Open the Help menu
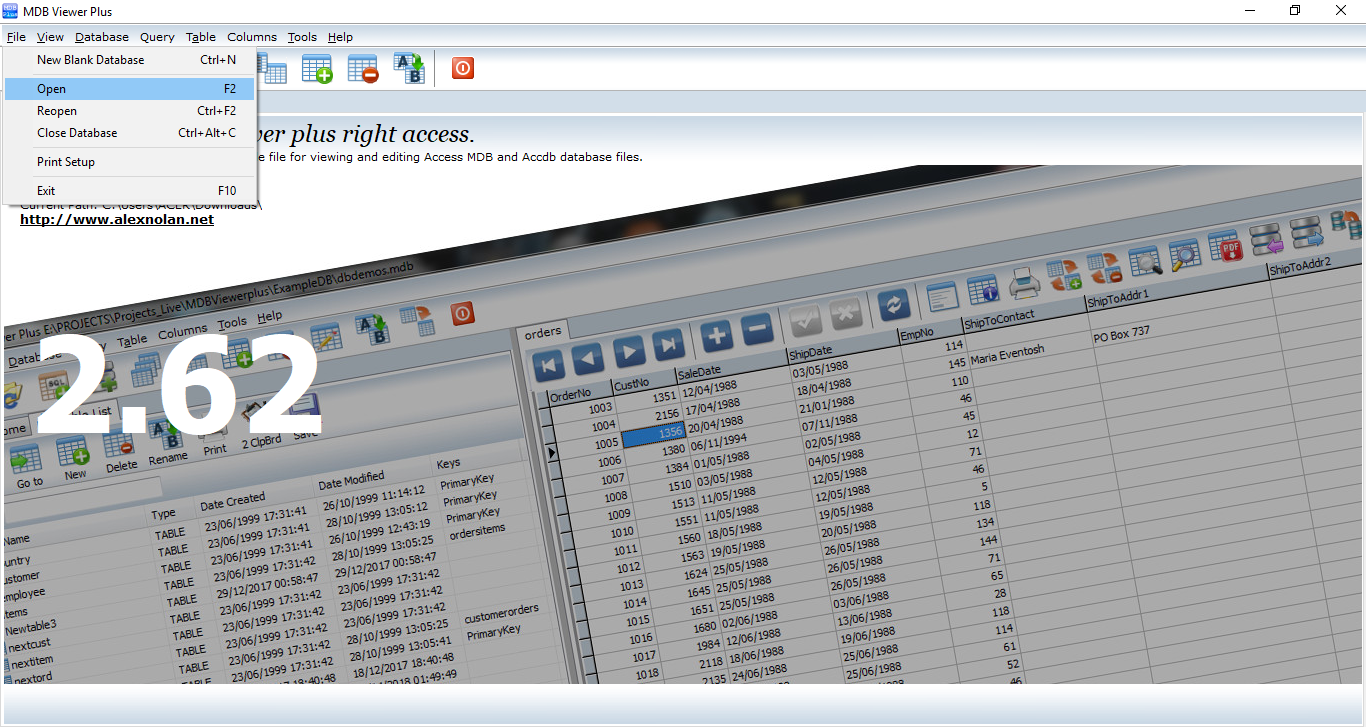Viewport: 1366px width, 727px height. click(x=340, y=37)
